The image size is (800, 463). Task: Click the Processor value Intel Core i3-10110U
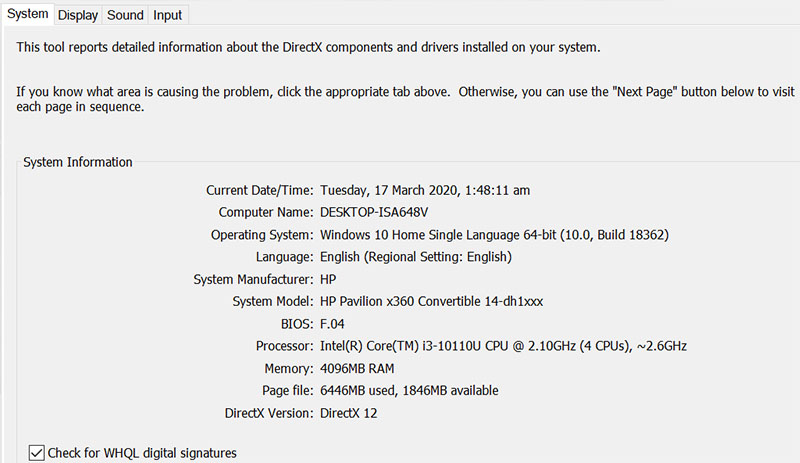click(x=503, y=346)
